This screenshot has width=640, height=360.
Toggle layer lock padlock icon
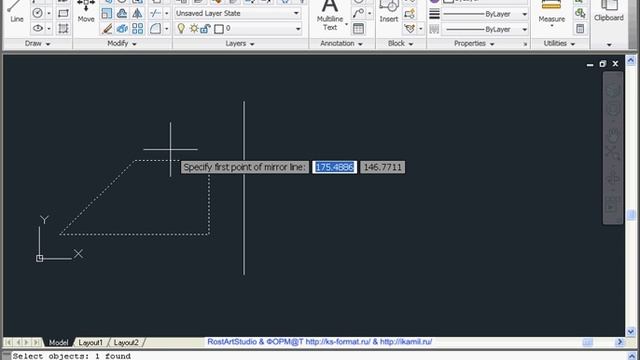[x=205, y=29]
